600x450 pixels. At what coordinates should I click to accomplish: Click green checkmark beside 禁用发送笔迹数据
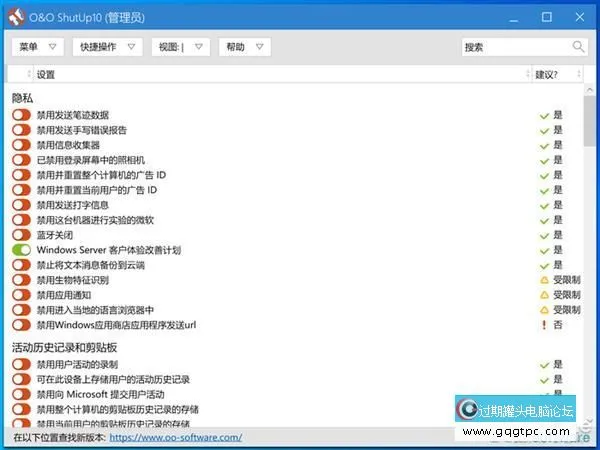pos(544,116)
